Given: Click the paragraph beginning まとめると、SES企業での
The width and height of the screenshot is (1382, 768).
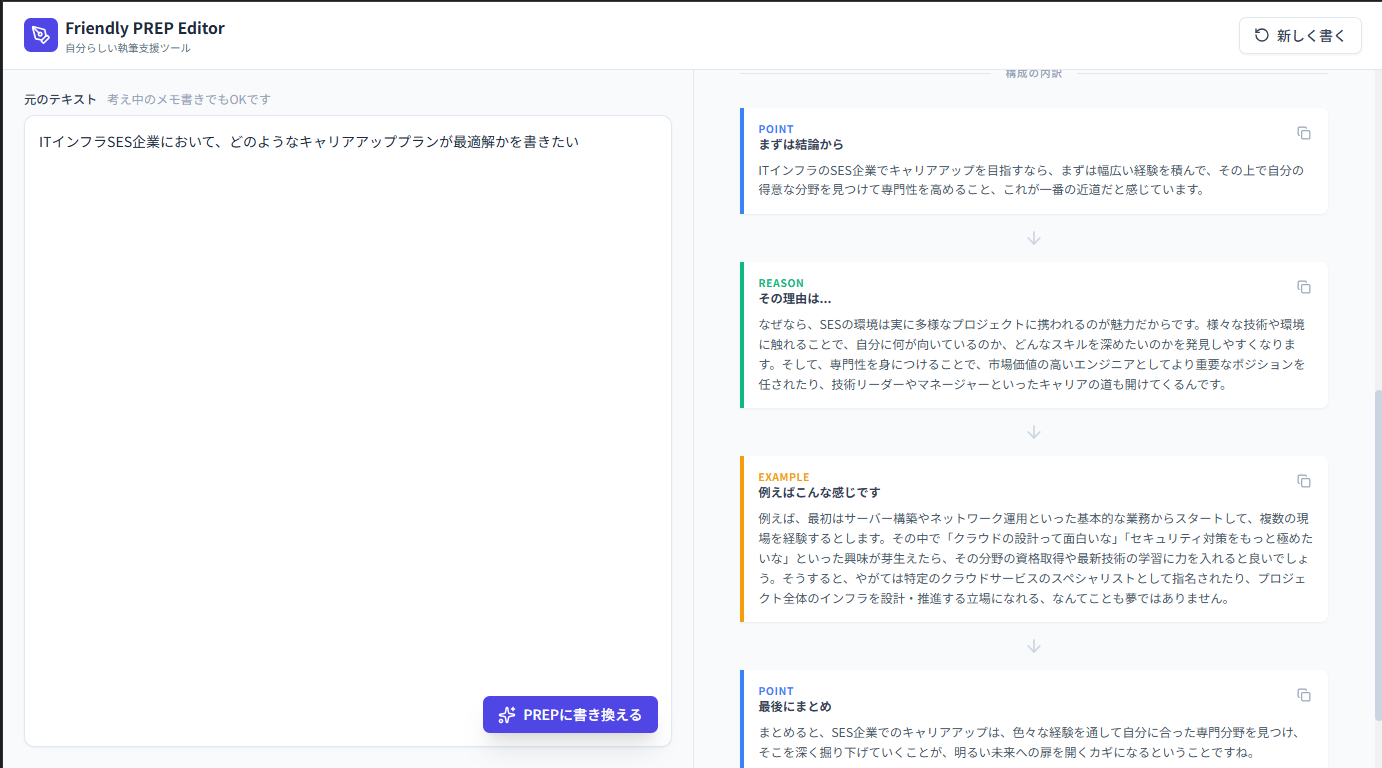Looking at the screenshot, I should (x=1029, y=742).
